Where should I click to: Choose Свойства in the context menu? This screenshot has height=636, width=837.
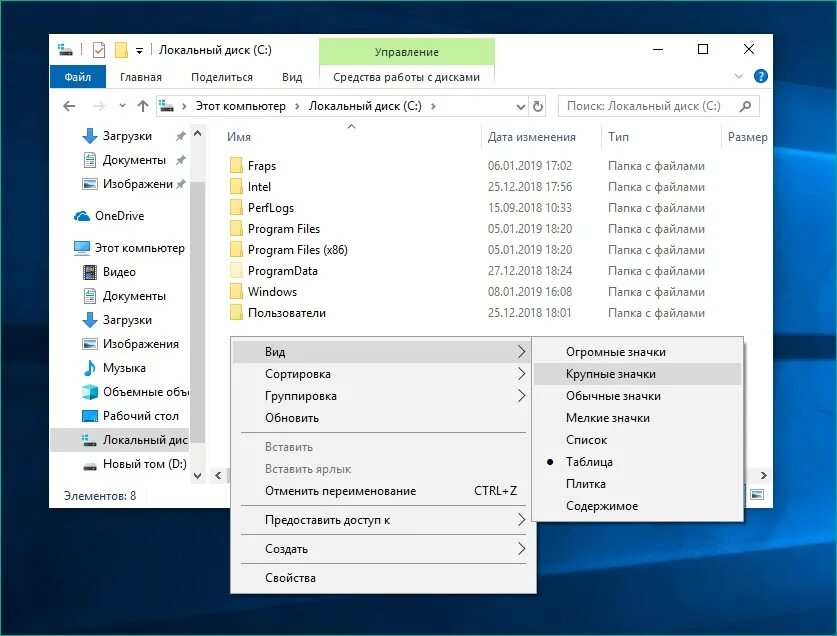click(x=382, y=577)
